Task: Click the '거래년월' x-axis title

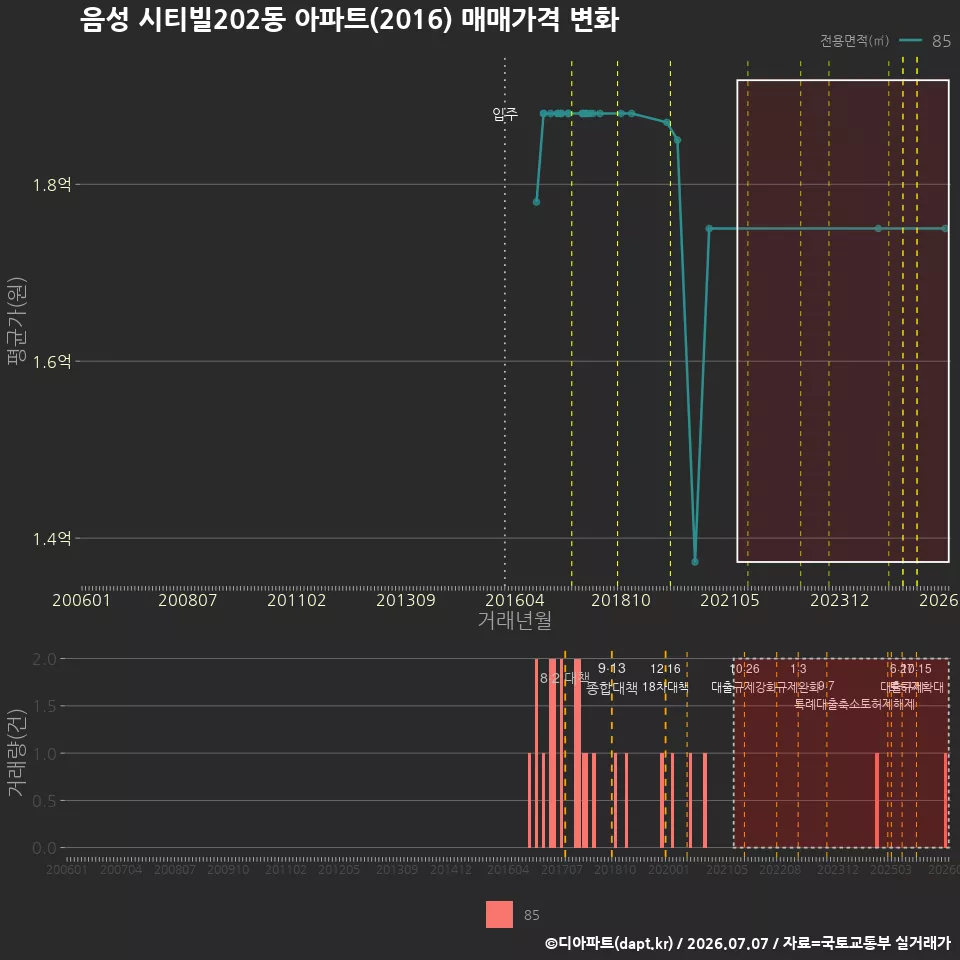Action: (x=514, y=620)
